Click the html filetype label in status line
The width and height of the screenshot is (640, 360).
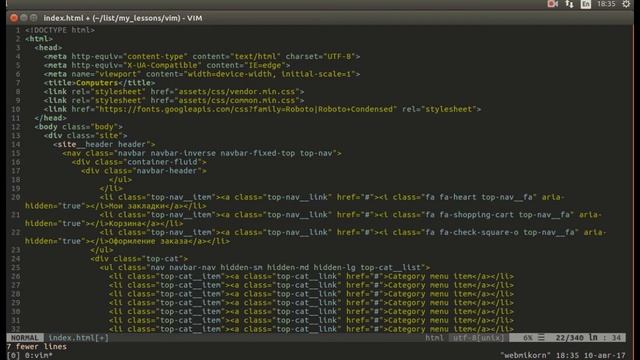pos(434,338)
